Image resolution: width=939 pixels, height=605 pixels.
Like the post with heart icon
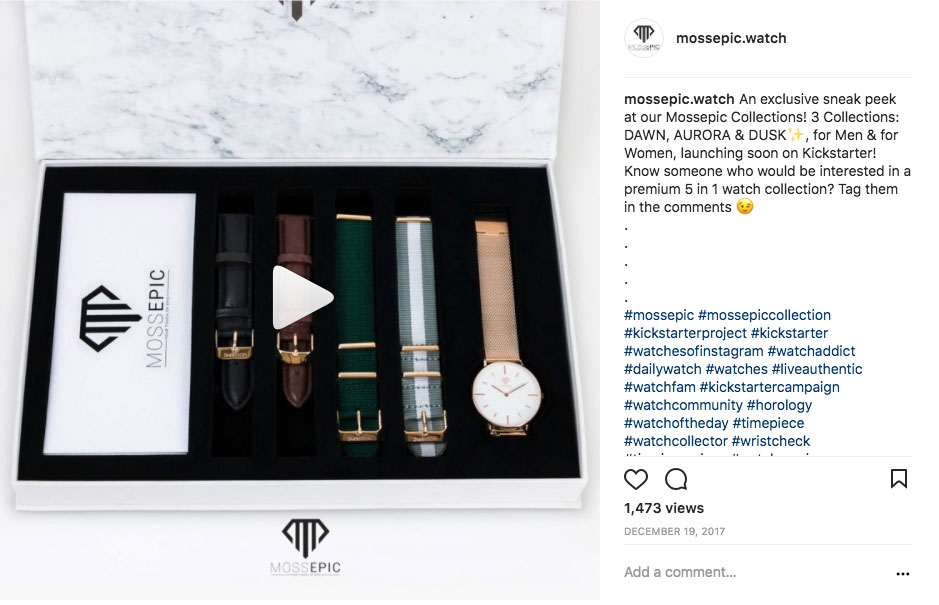636,479
